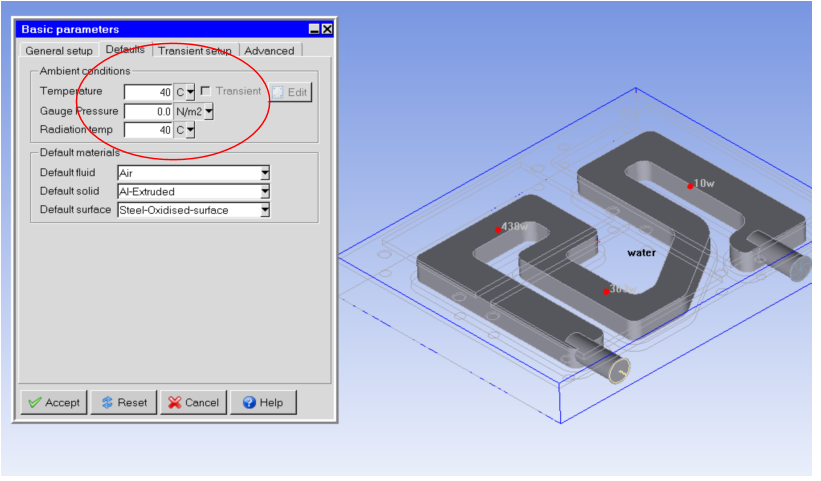The width and height of the screenshot is (821, 481).
Task: Click the ambient Temperature input field
Action: click(x=148, y=92)
